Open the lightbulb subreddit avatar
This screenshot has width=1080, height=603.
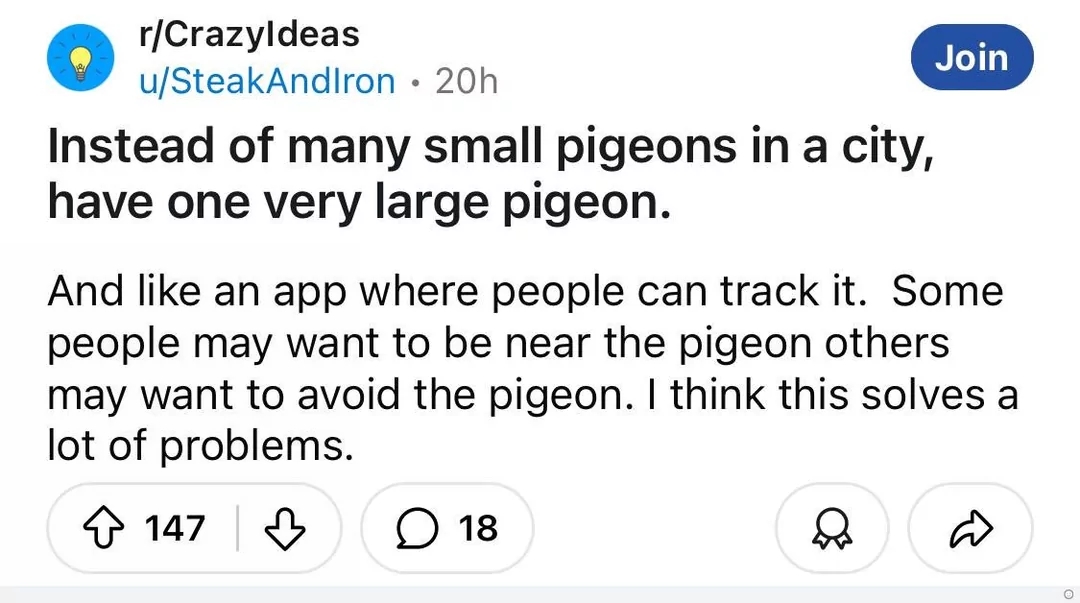coord(81,58)
